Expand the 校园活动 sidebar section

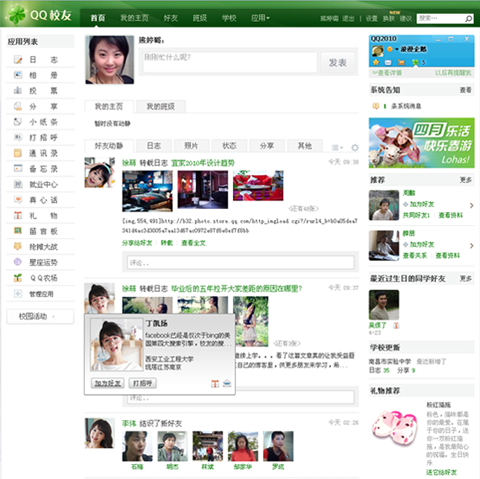click(40, 316)
